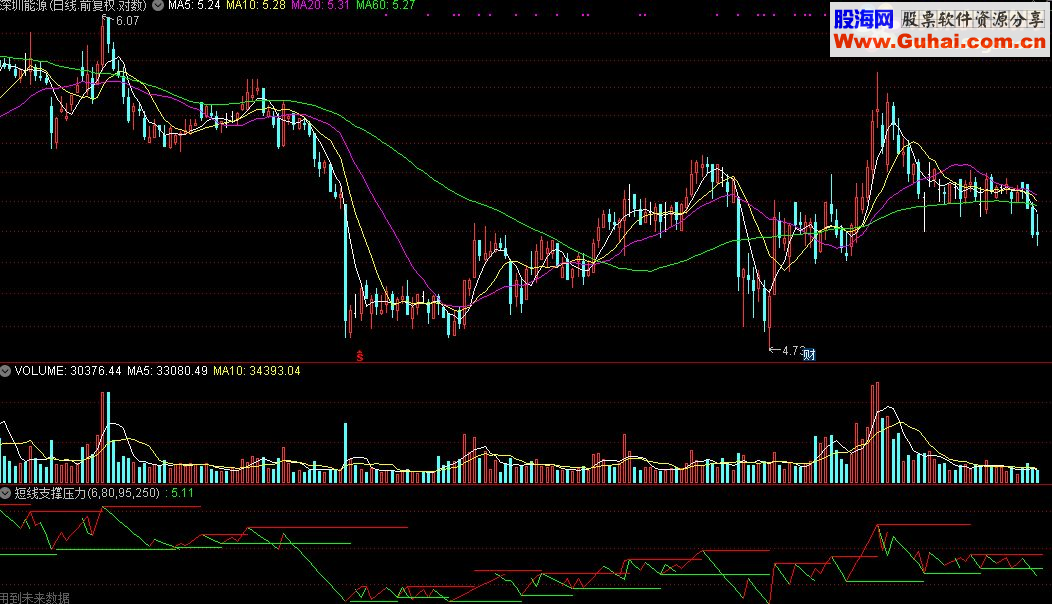Expand the main chart indicator dropdown arrow
1052x604 pixels.
pyautogui.click(x=158, y=5)
